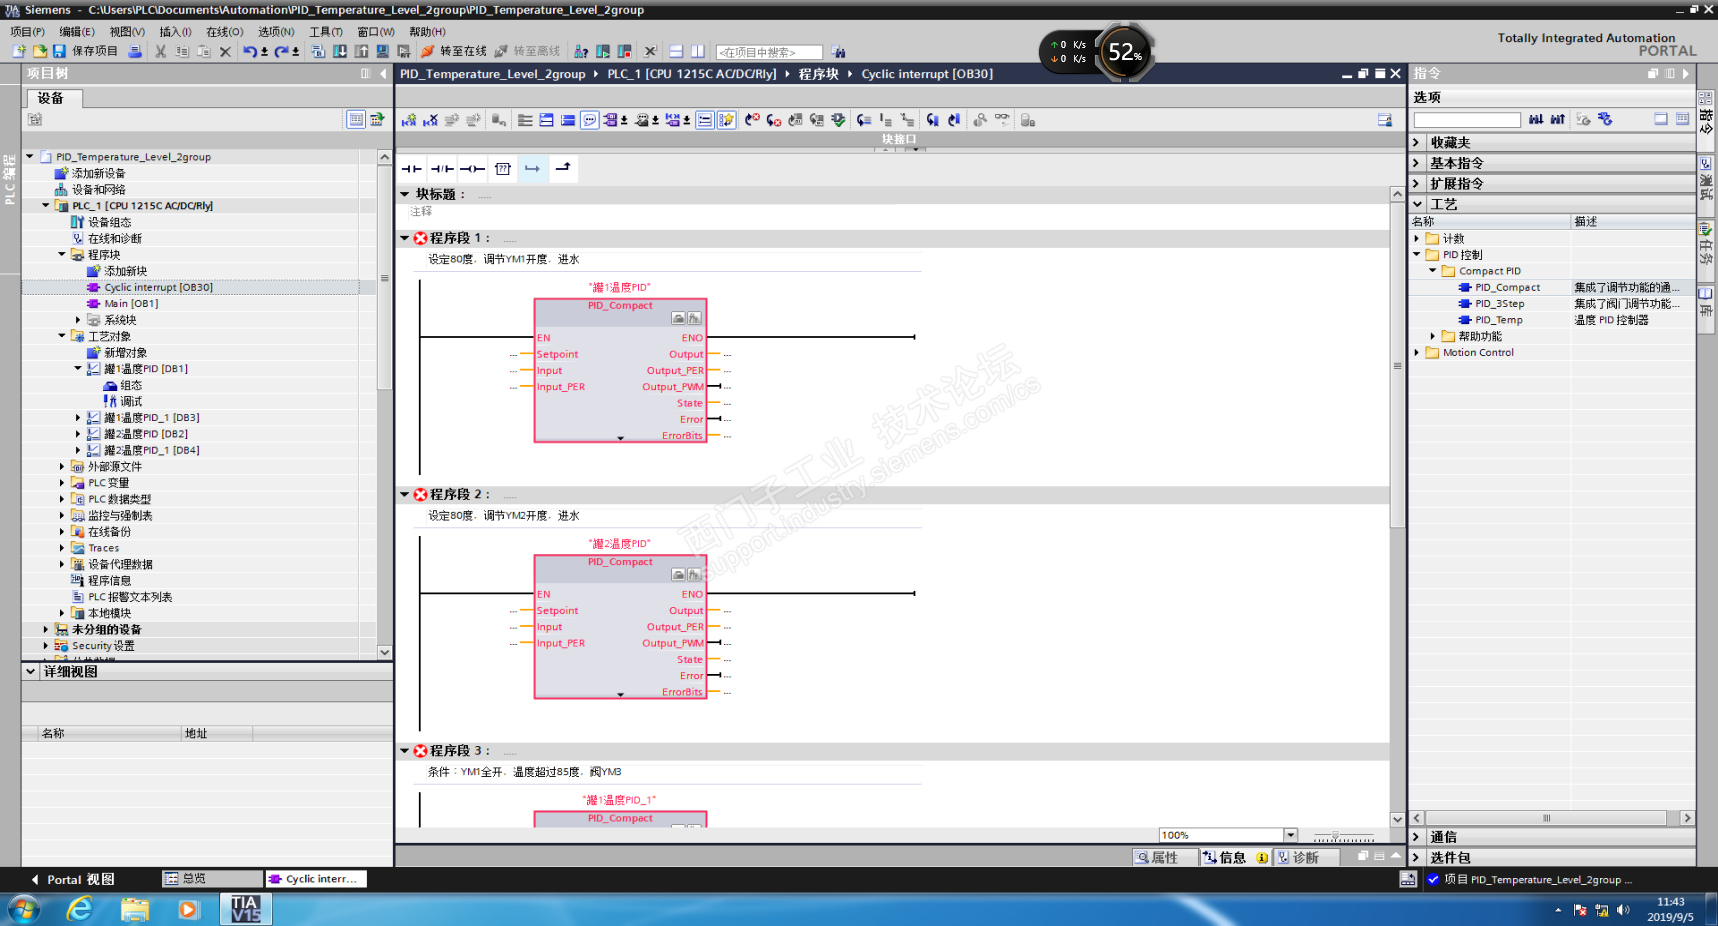The height and width of the screenshot is (926, 1718).
Task: Click the split editor horizontally icon
Action: tap(676, 51)
